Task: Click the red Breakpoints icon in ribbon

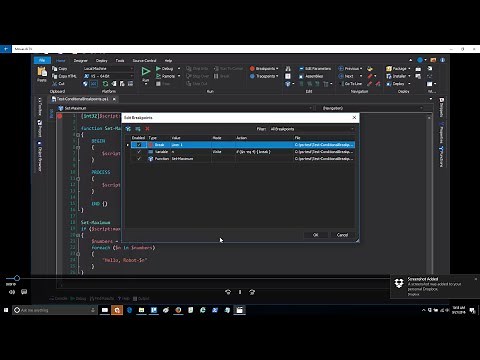Action: point(252,68)
